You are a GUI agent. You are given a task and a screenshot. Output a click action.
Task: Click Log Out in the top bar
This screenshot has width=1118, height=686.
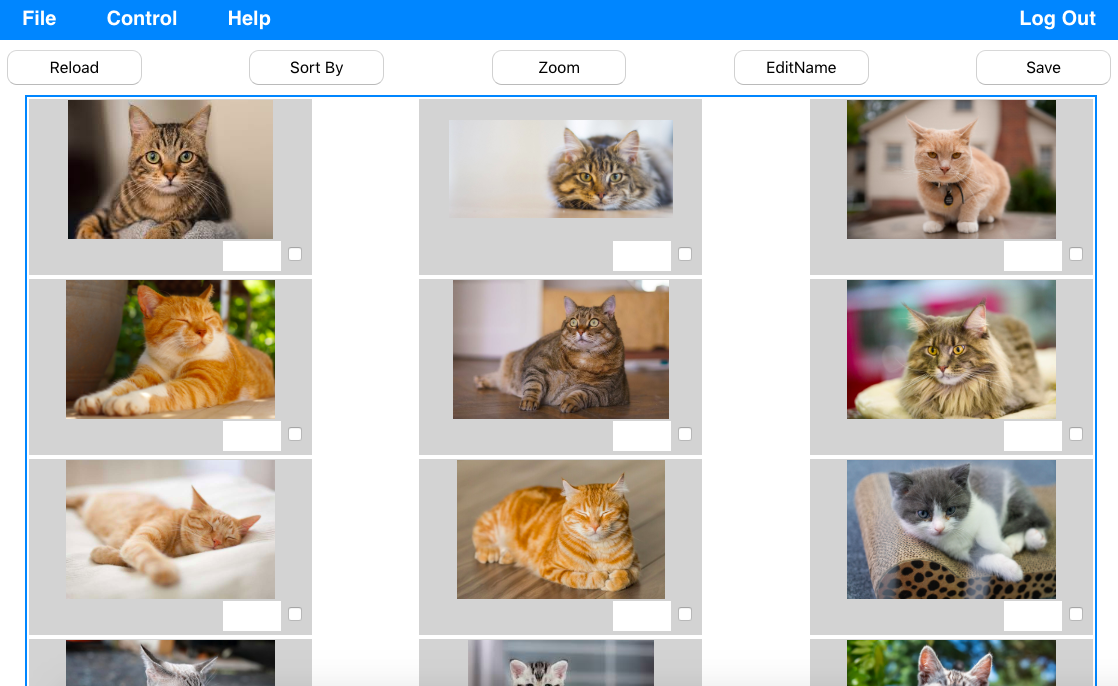tap(1057, 19)
